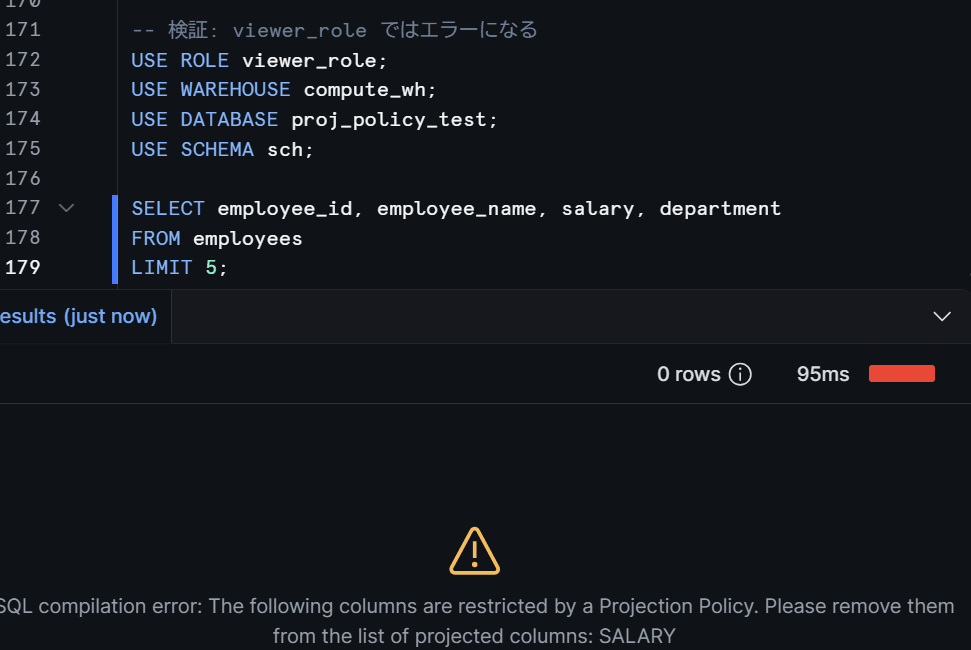Click line number 177 in the gutter
The height and width of the screenshot is (650, 971).
pos(23,208)
